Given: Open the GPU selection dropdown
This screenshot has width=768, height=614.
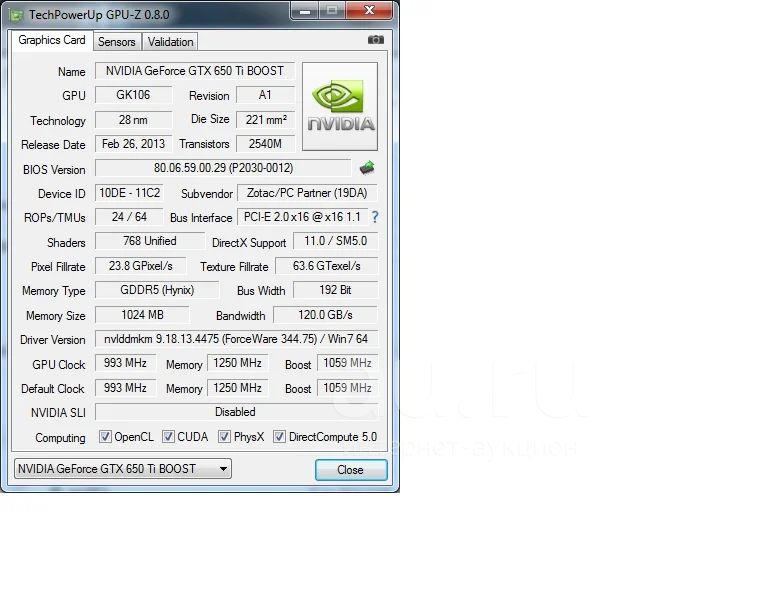Looking at the screenshot, I should pyautogui.click(x=123, y=469).
